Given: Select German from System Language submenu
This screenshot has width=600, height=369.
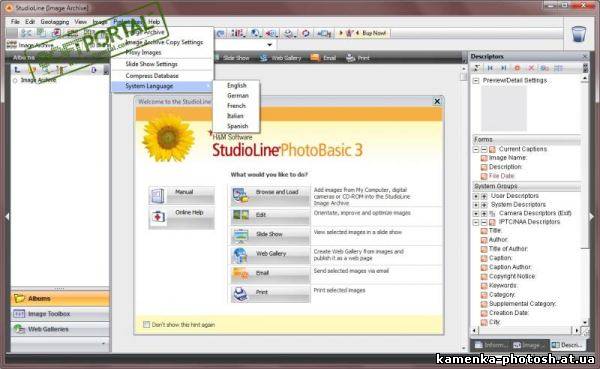Looking at the screenshot, I should [x=238, y=96].
